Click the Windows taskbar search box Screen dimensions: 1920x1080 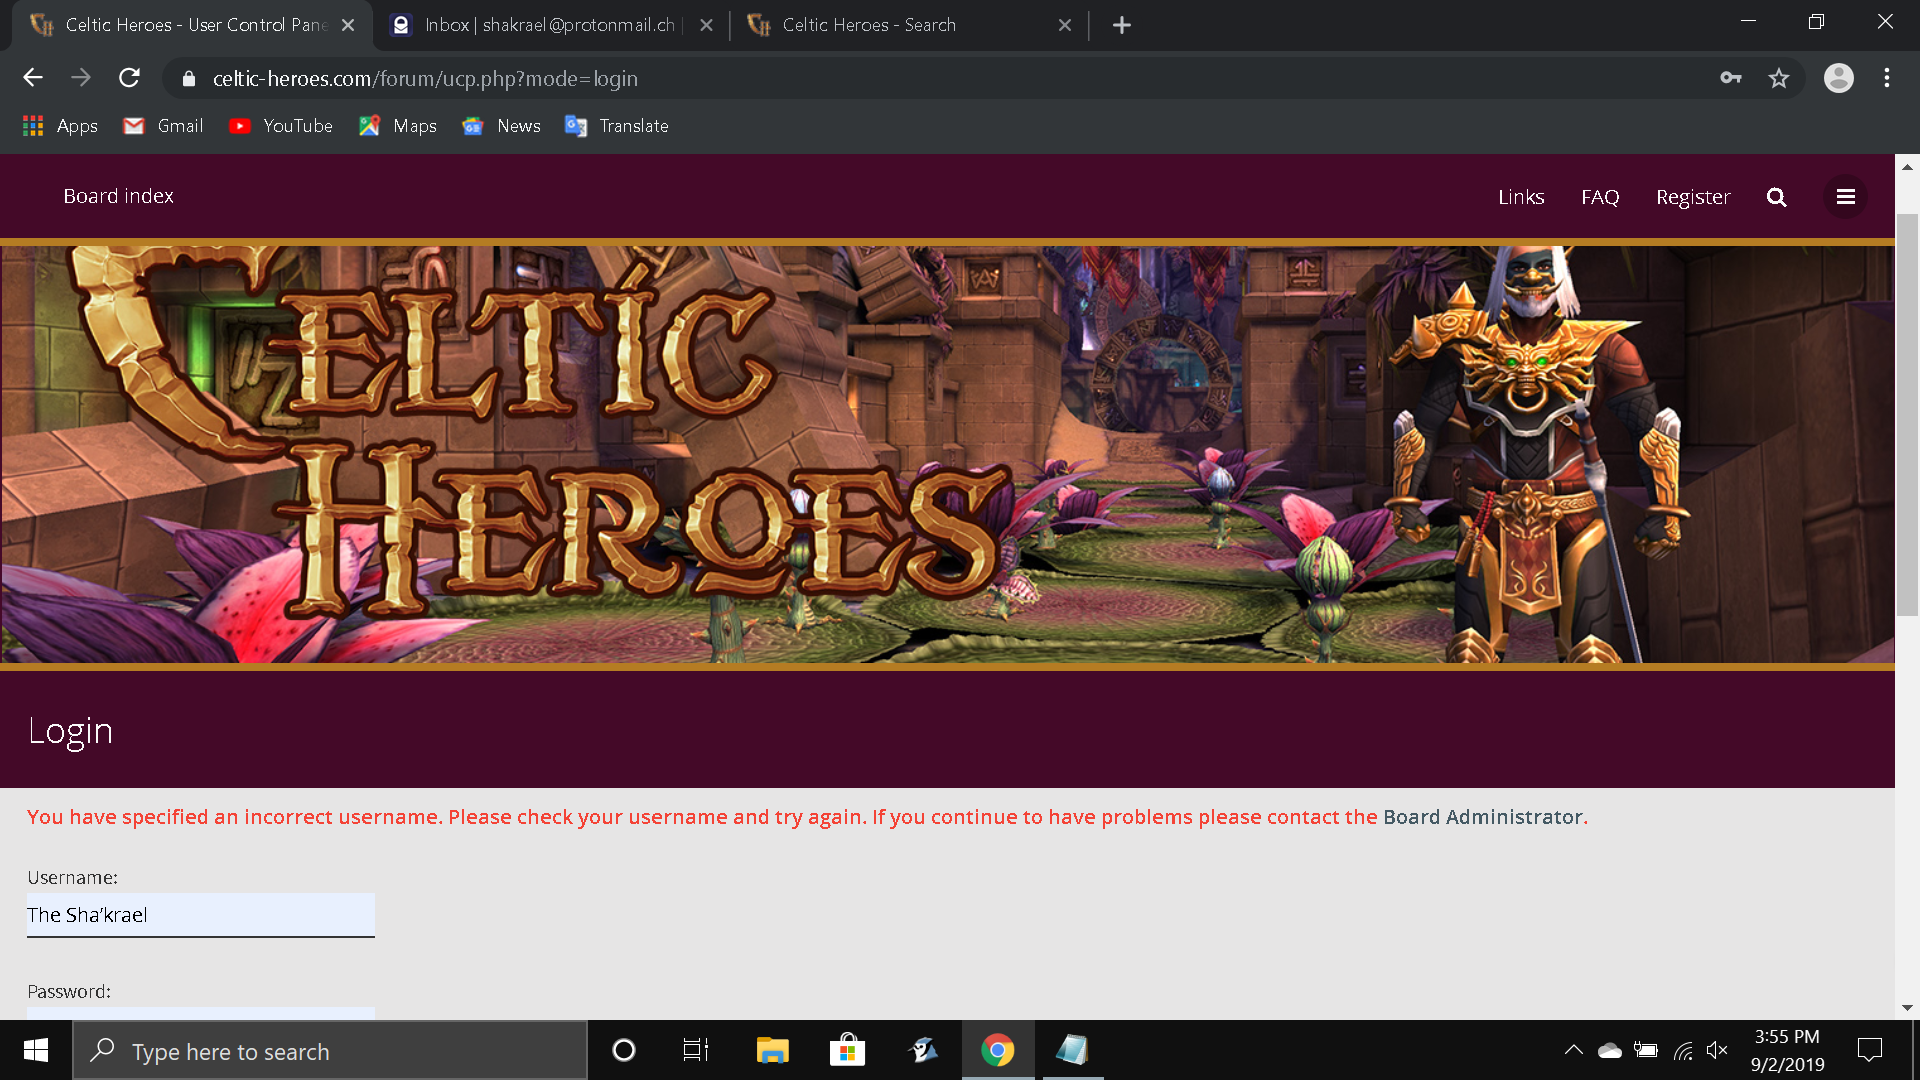(330, 1050)
